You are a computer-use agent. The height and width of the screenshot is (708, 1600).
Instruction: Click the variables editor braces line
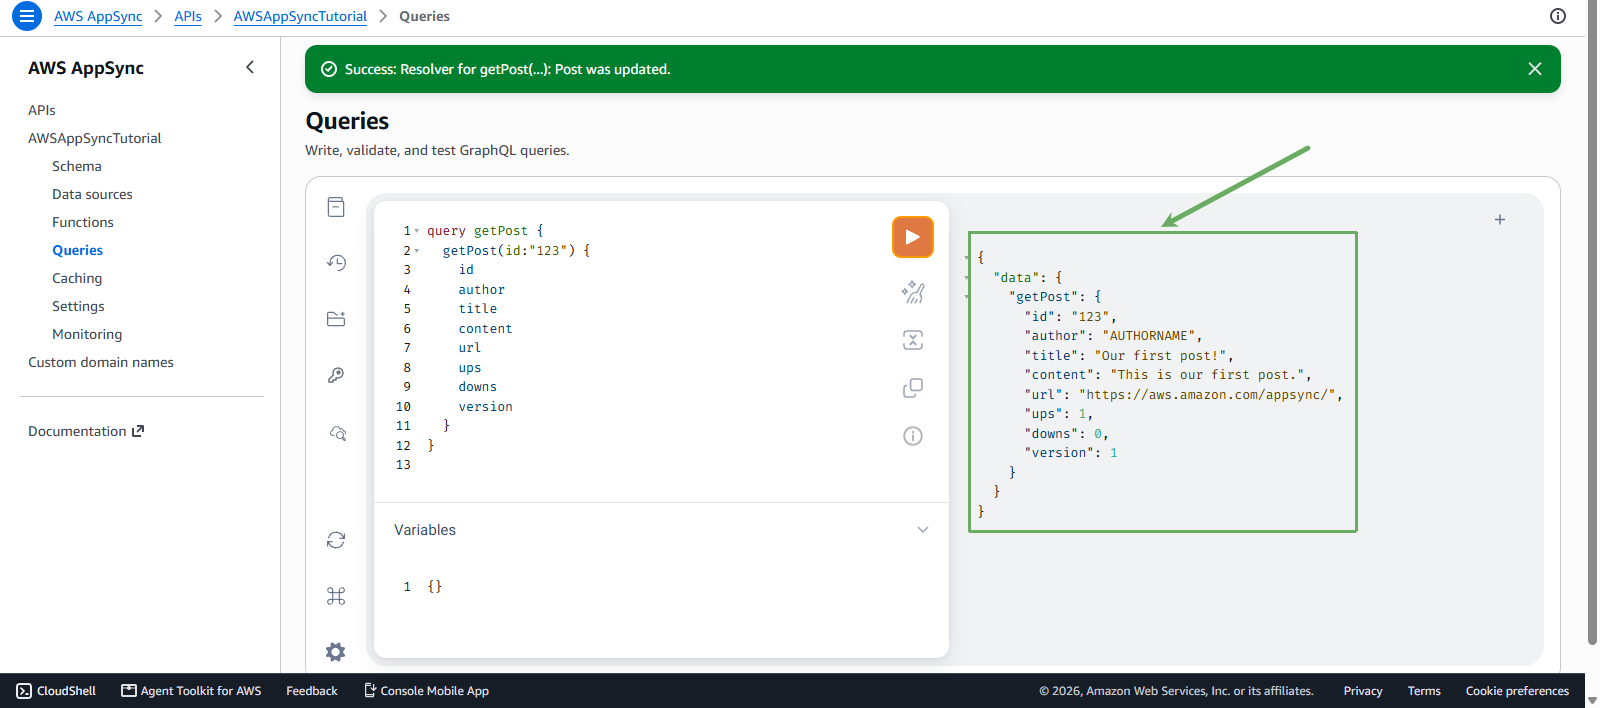pos(435,587)
